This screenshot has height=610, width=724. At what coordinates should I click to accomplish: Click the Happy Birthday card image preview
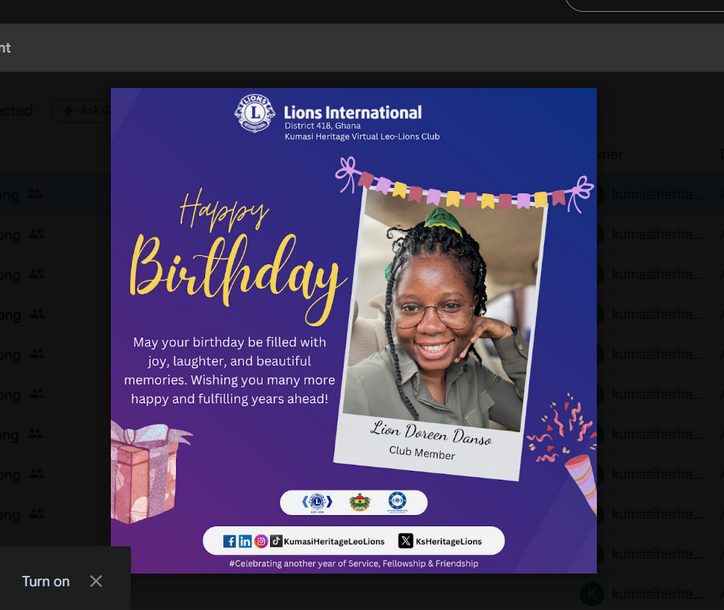(354, 331)
